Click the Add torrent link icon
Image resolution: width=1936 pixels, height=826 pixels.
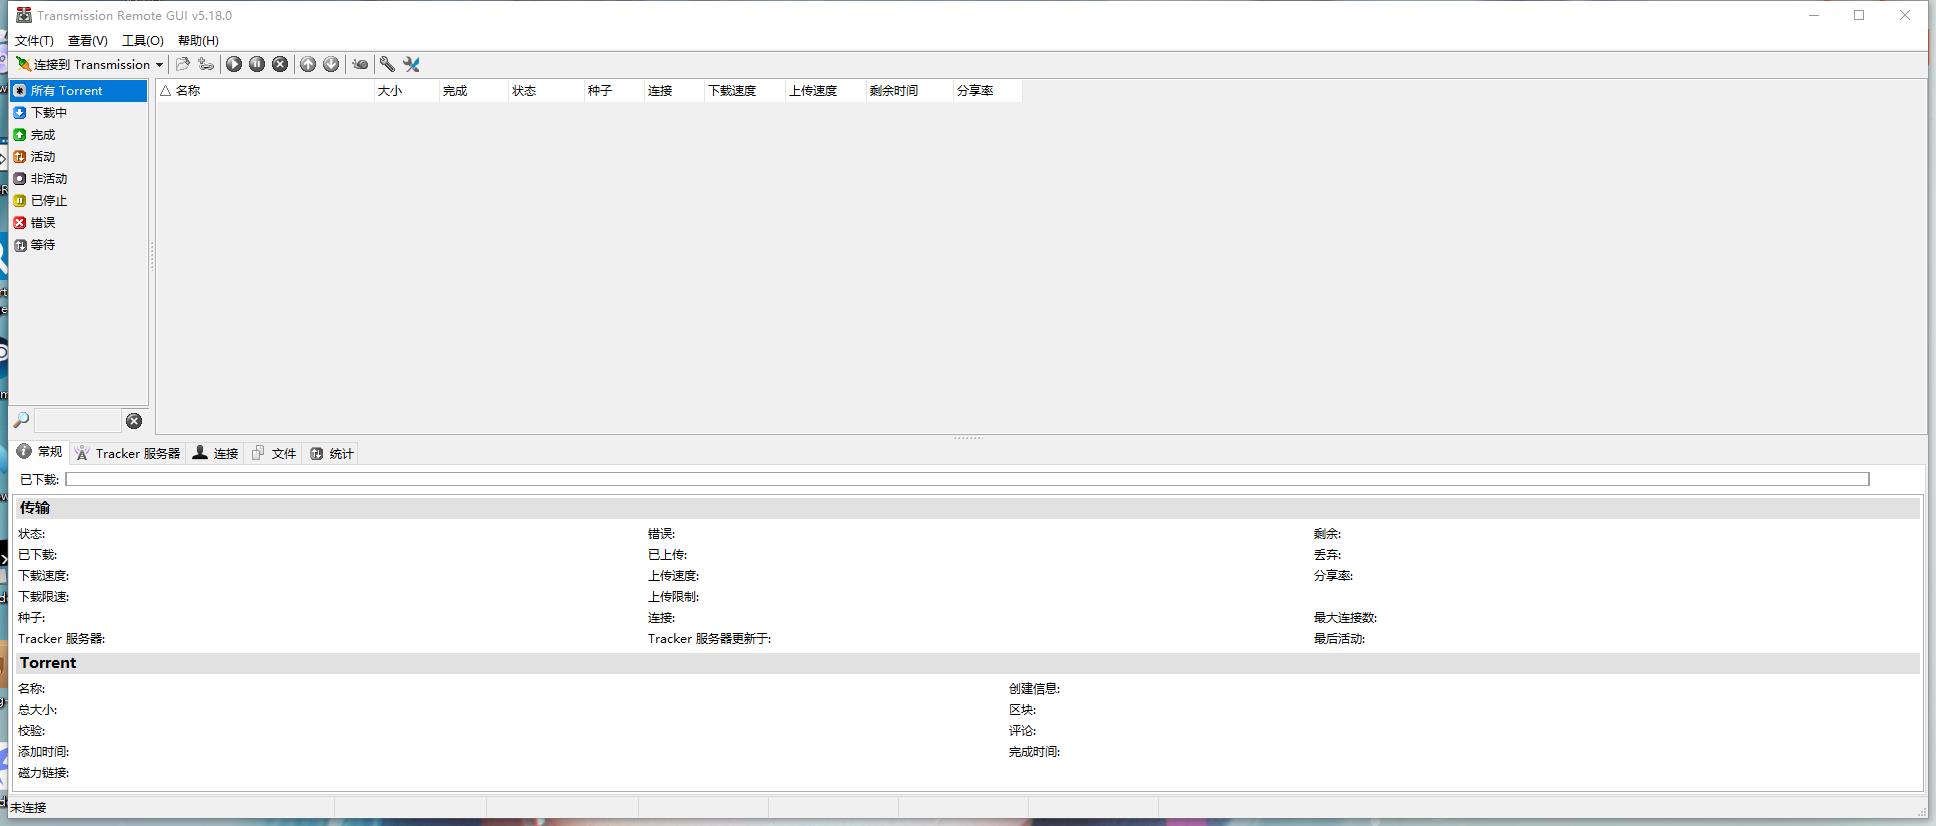click(x=206, y=64)
